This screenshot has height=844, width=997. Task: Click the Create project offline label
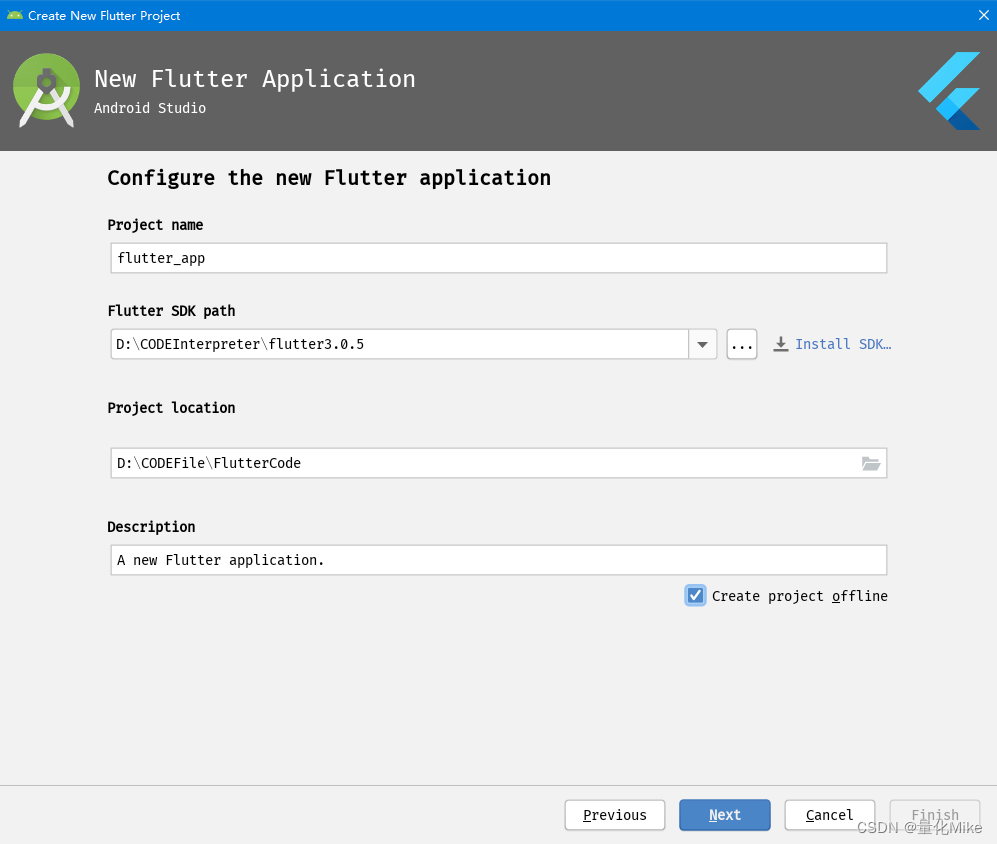tap(799, 596)
